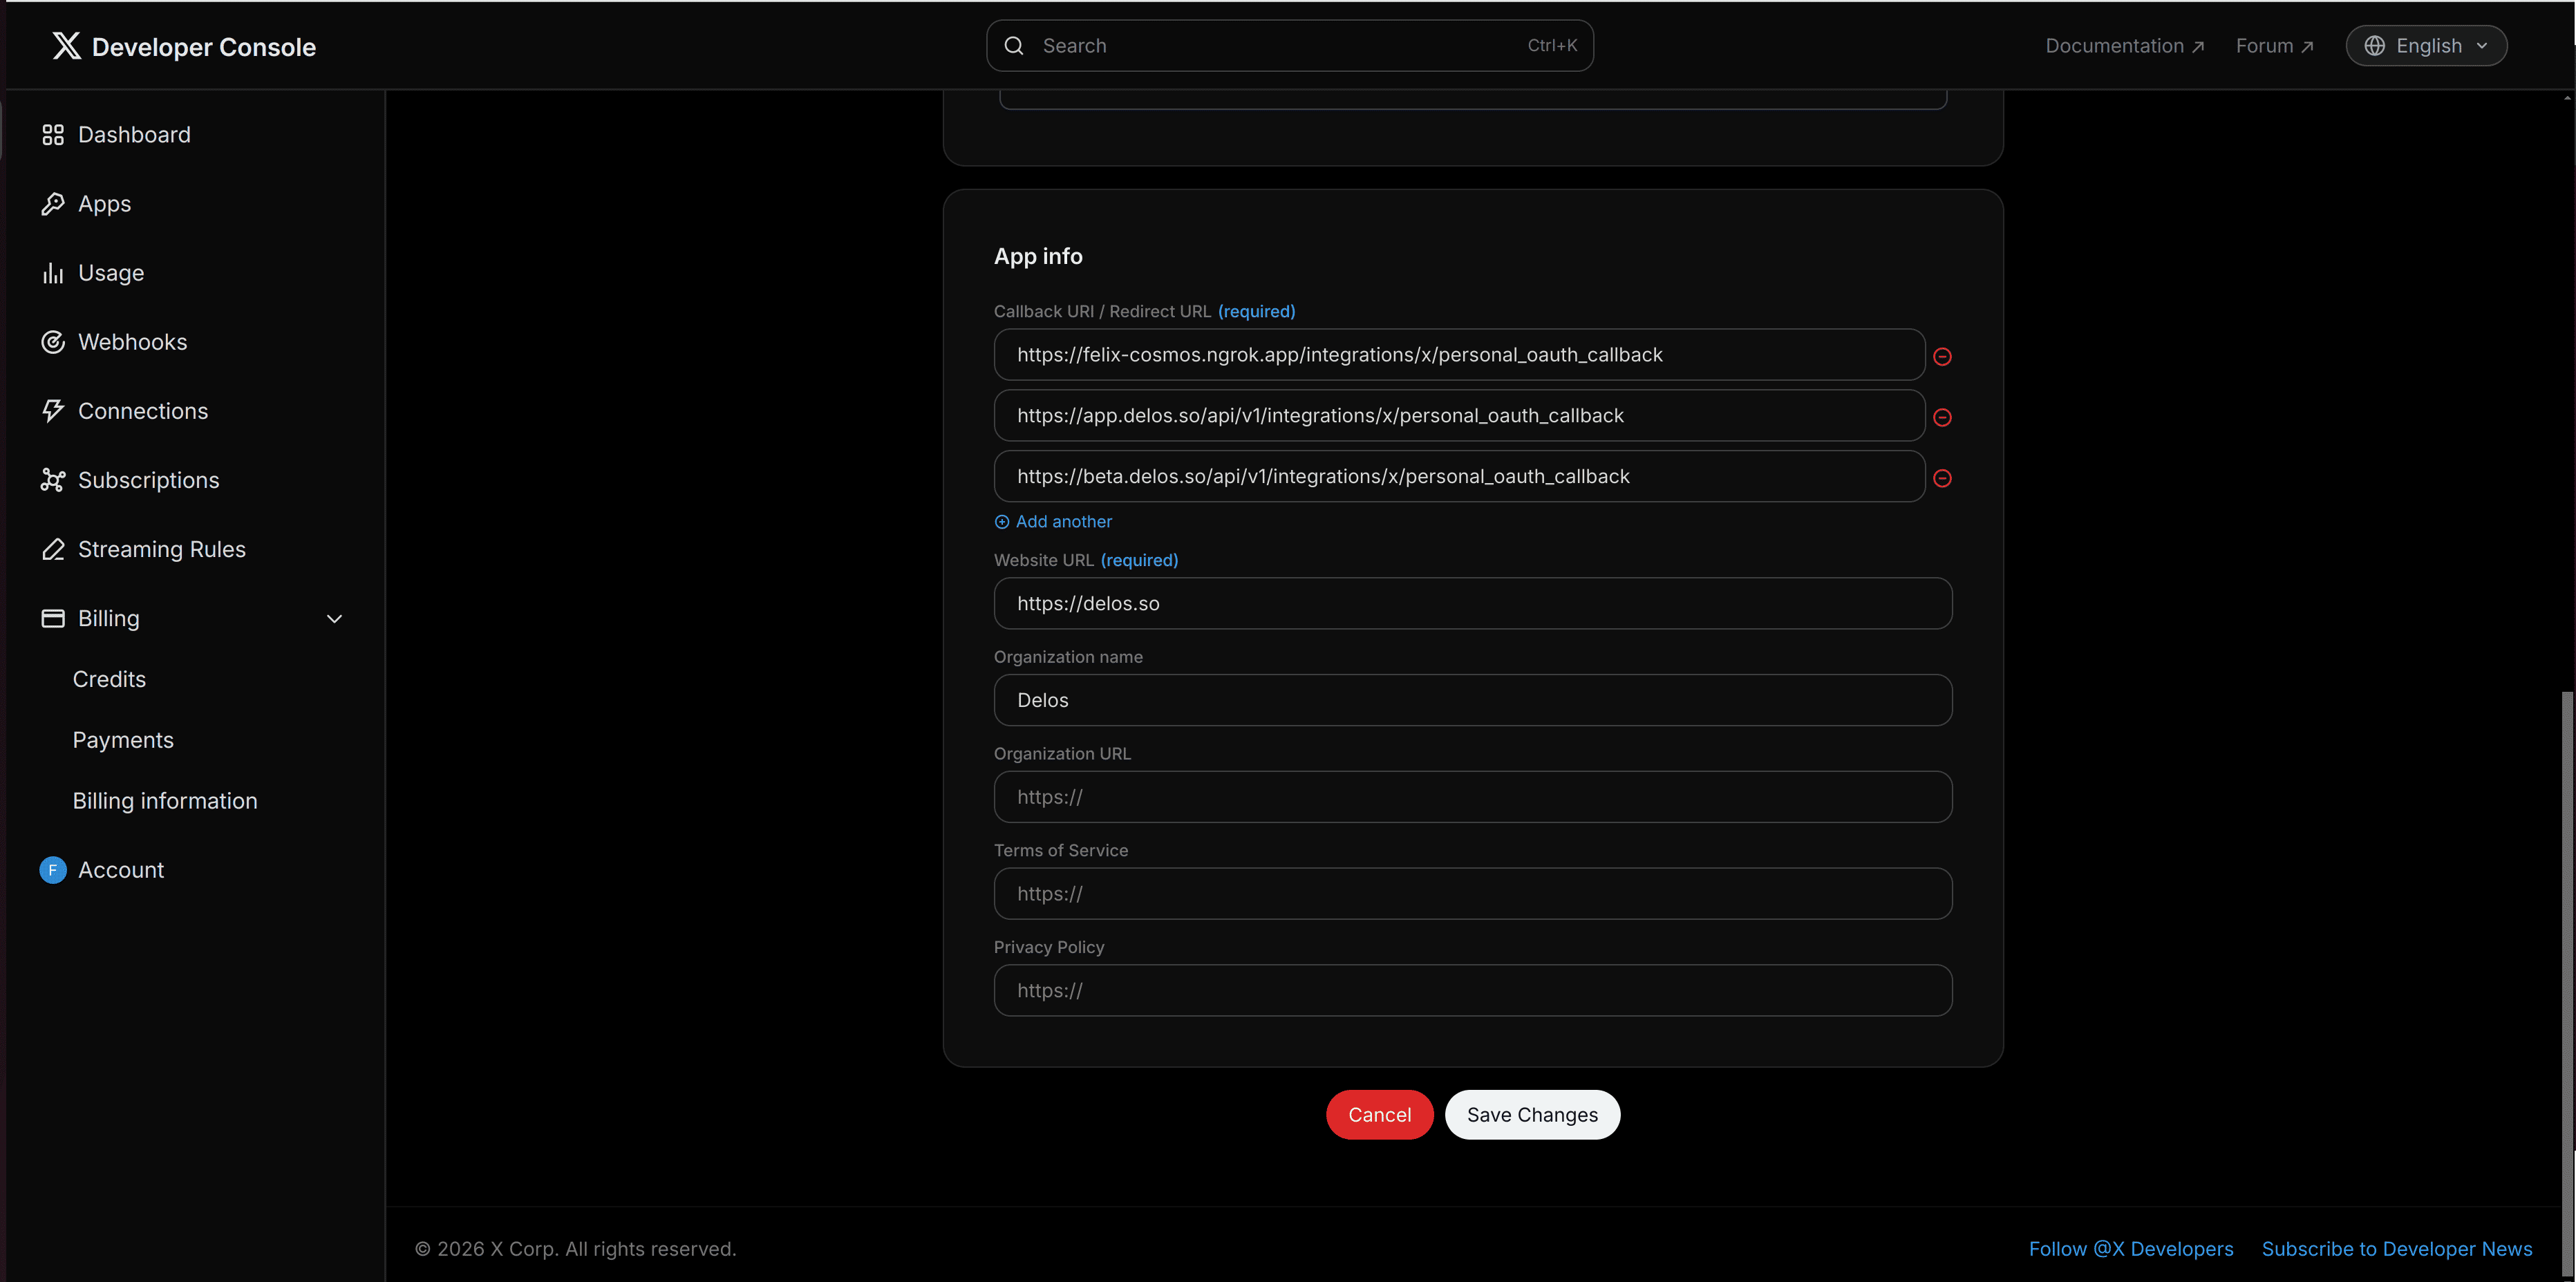This screenshot has width=2576, height=1282.
Task: Follow @X Developers link
Action: tap(2130, 1249)
